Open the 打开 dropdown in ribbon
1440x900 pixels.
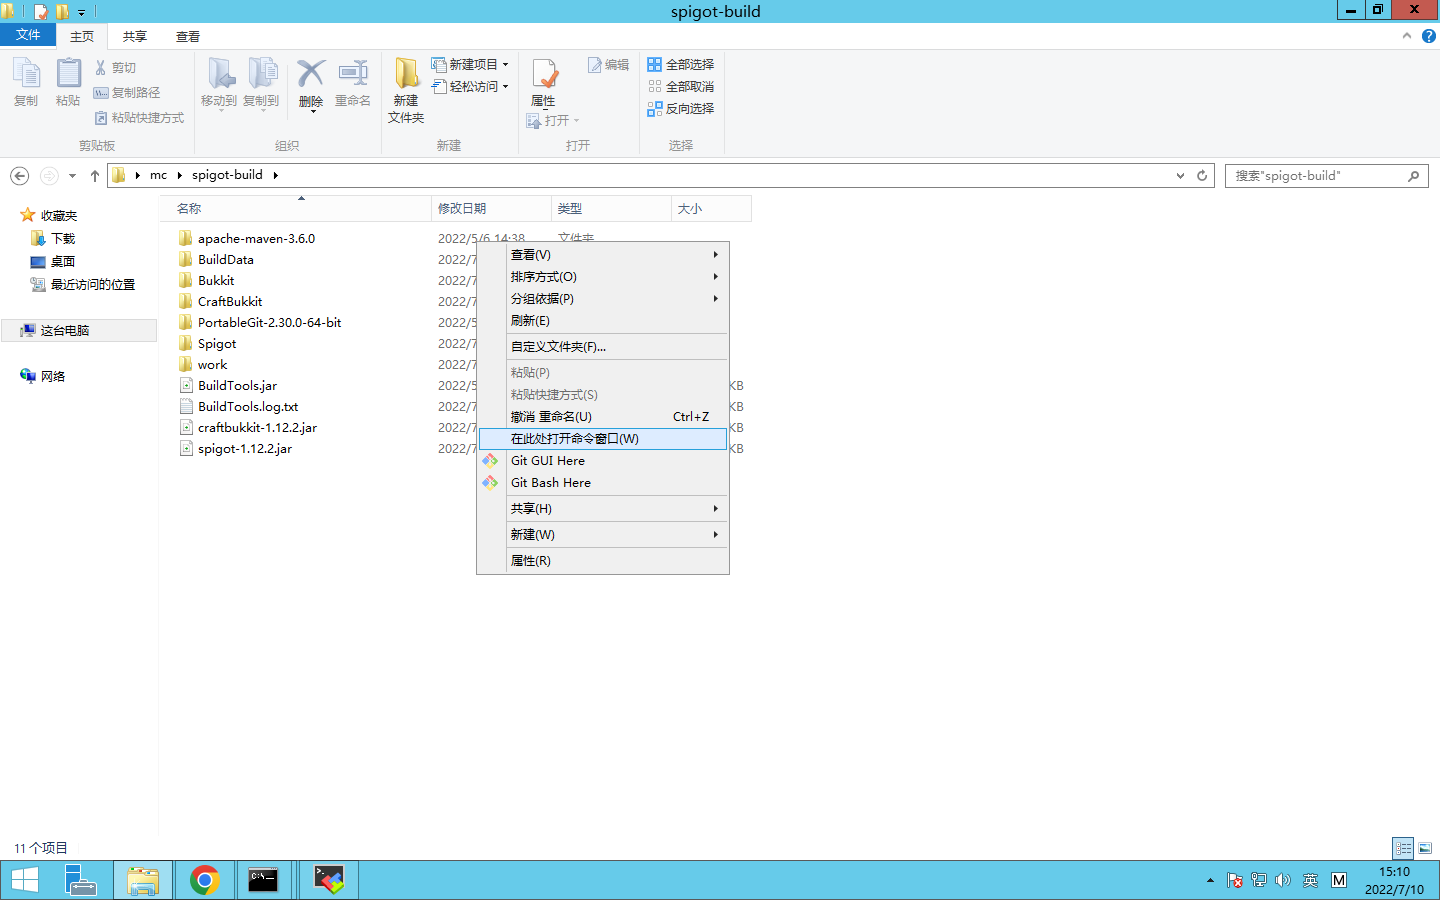pos(553,120)
